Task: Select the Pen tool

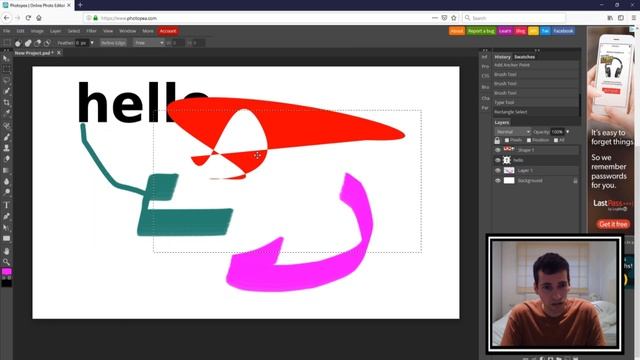Action: (6, 216)
